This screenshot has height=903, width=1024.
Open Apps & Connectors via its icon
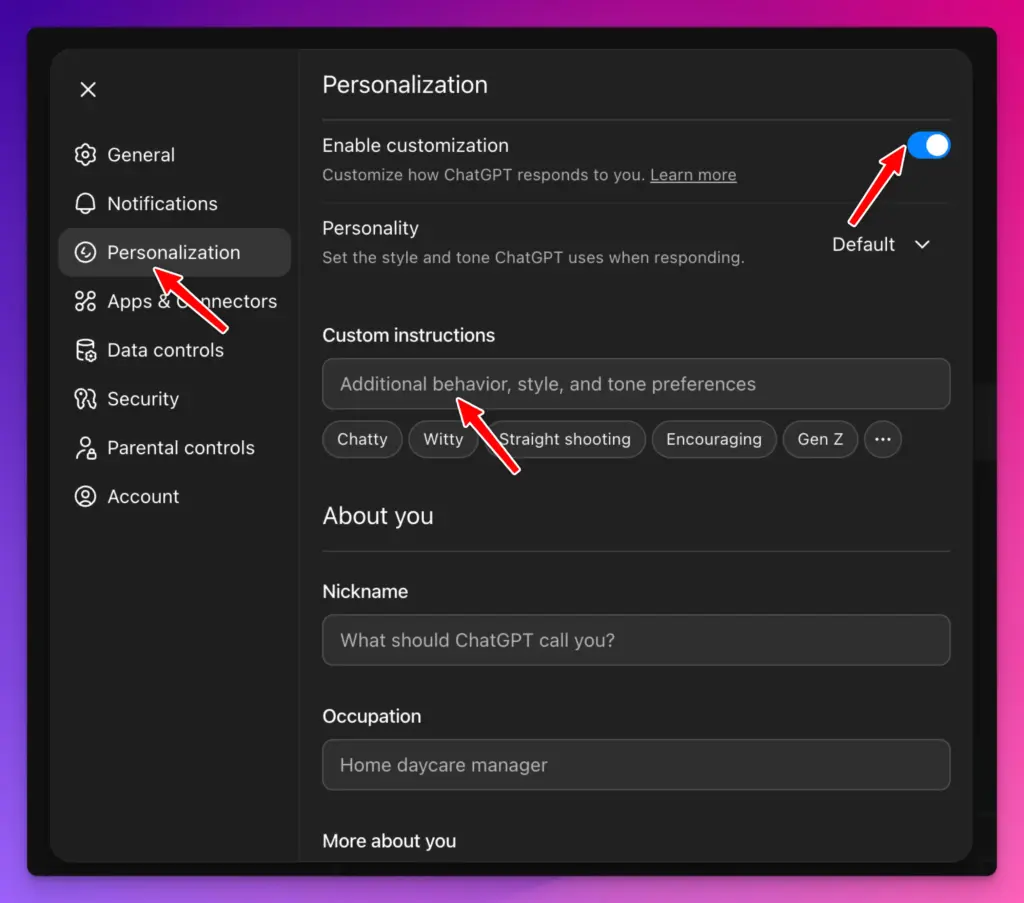point(86,301)
